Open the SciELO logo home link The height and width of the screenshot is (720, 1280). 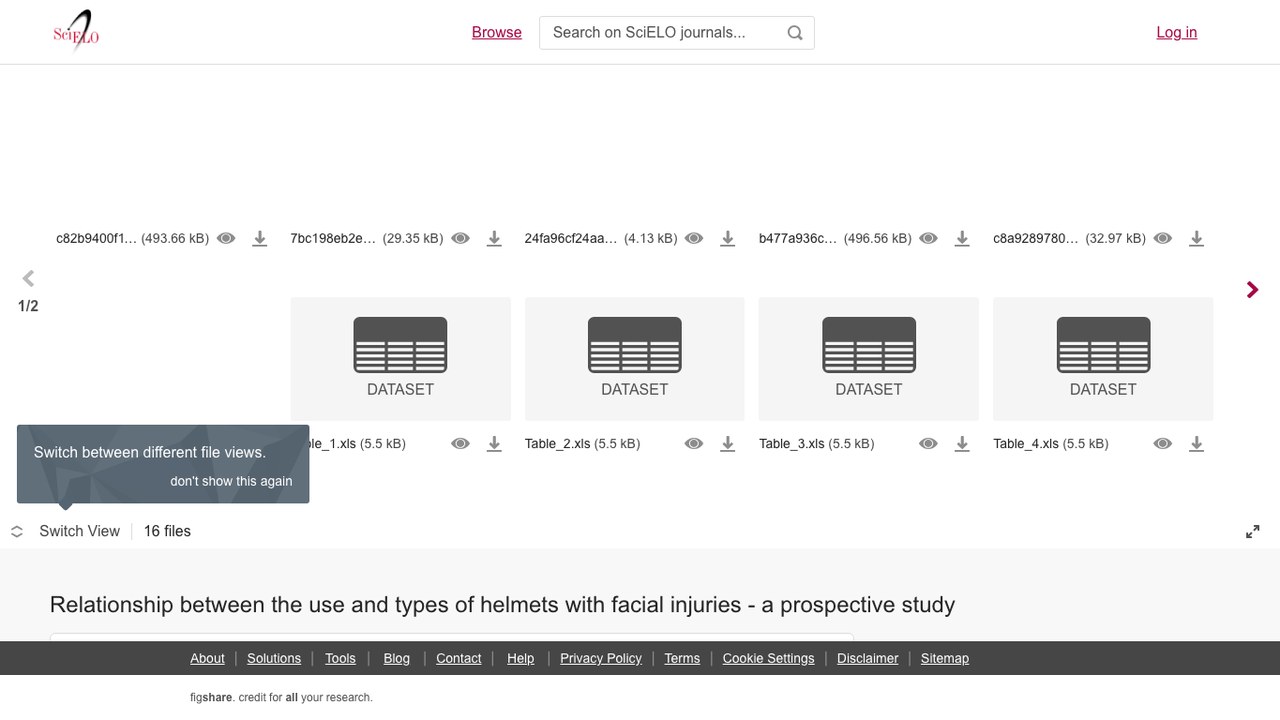point(76,32)
